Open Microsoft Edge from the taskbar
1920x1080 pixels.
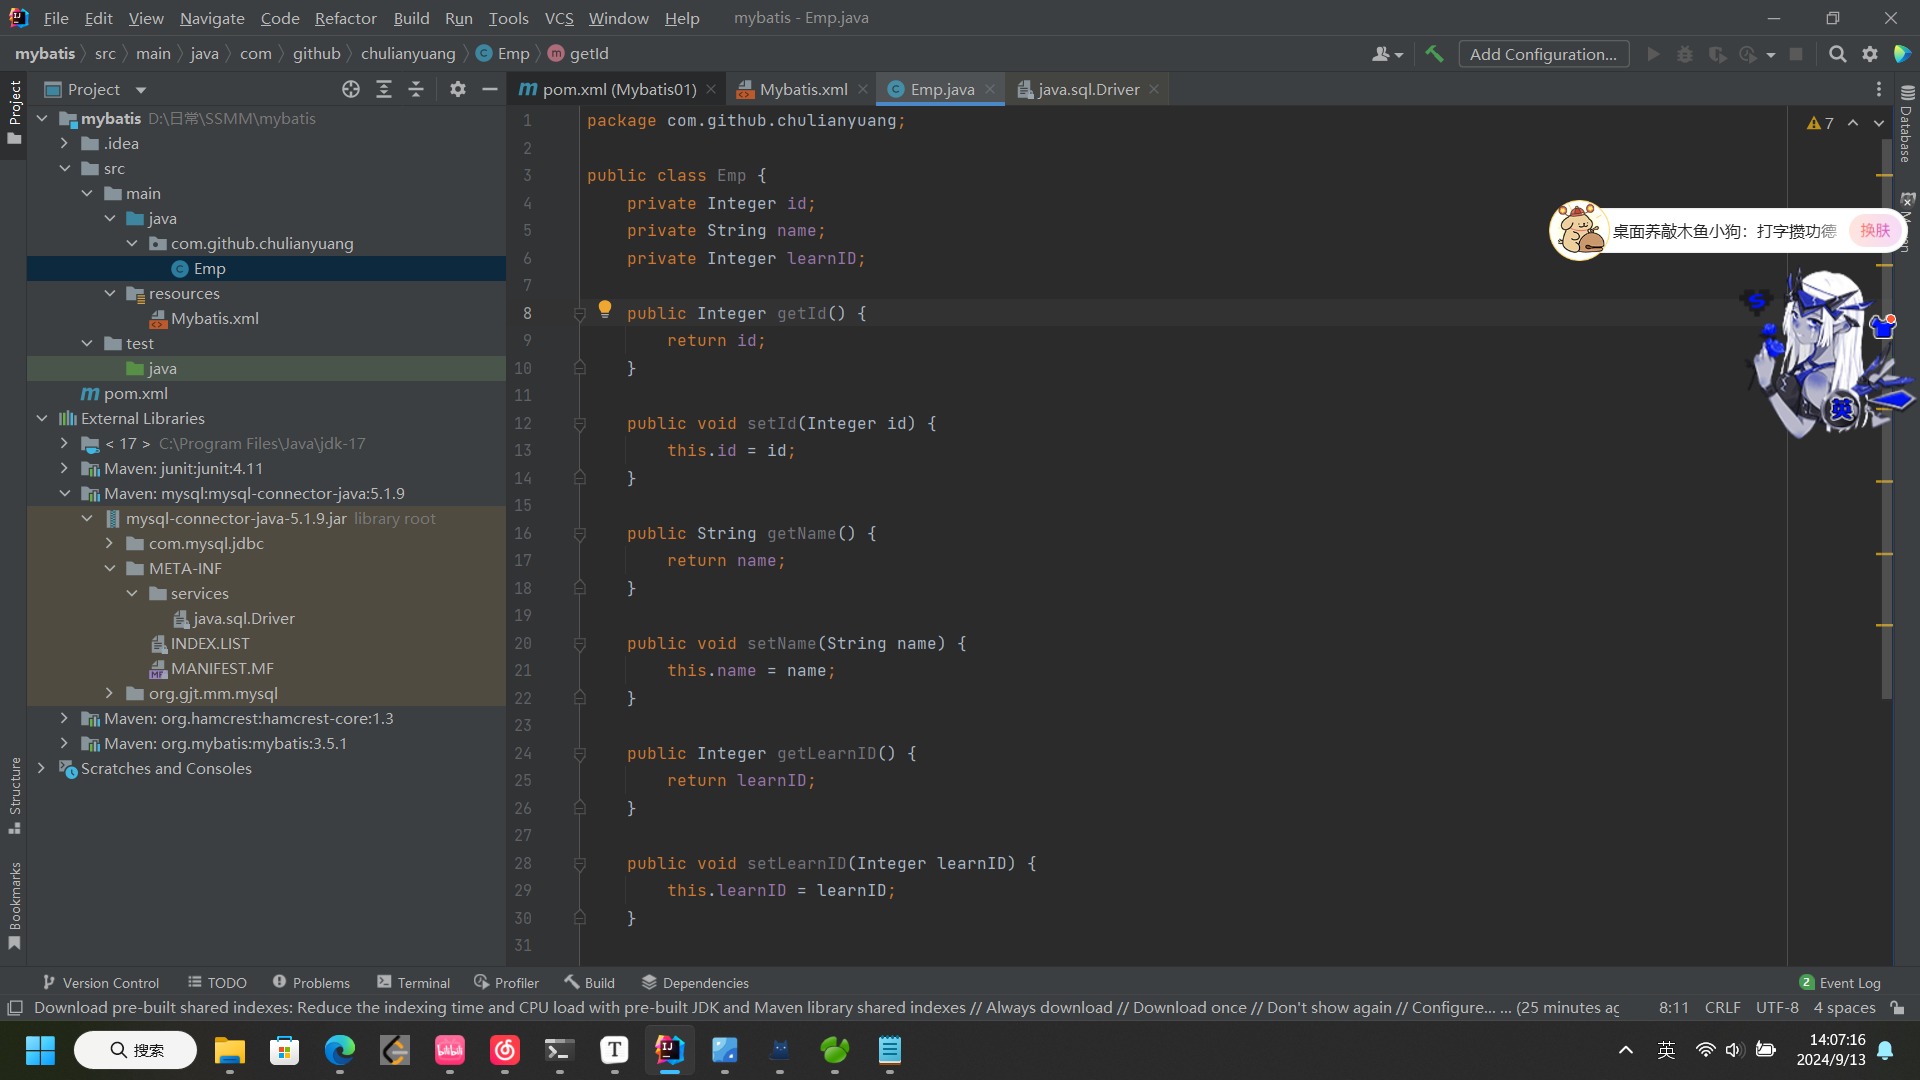pyautogui.click(x=340, y=1050)
